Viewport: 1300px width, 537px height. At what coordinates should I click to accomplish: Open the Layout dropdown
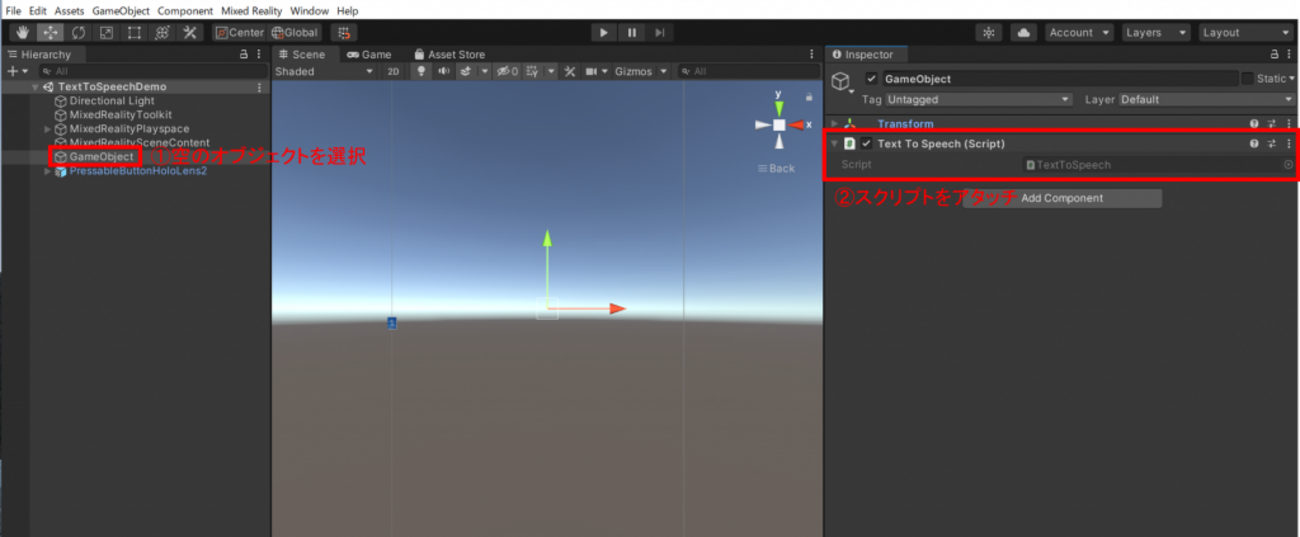1245,33
